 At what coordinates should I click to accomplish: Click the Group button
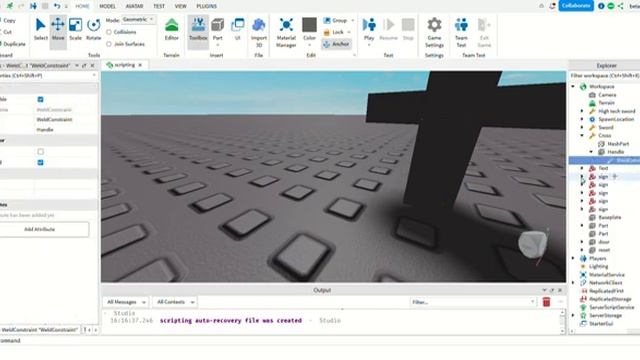336,20
